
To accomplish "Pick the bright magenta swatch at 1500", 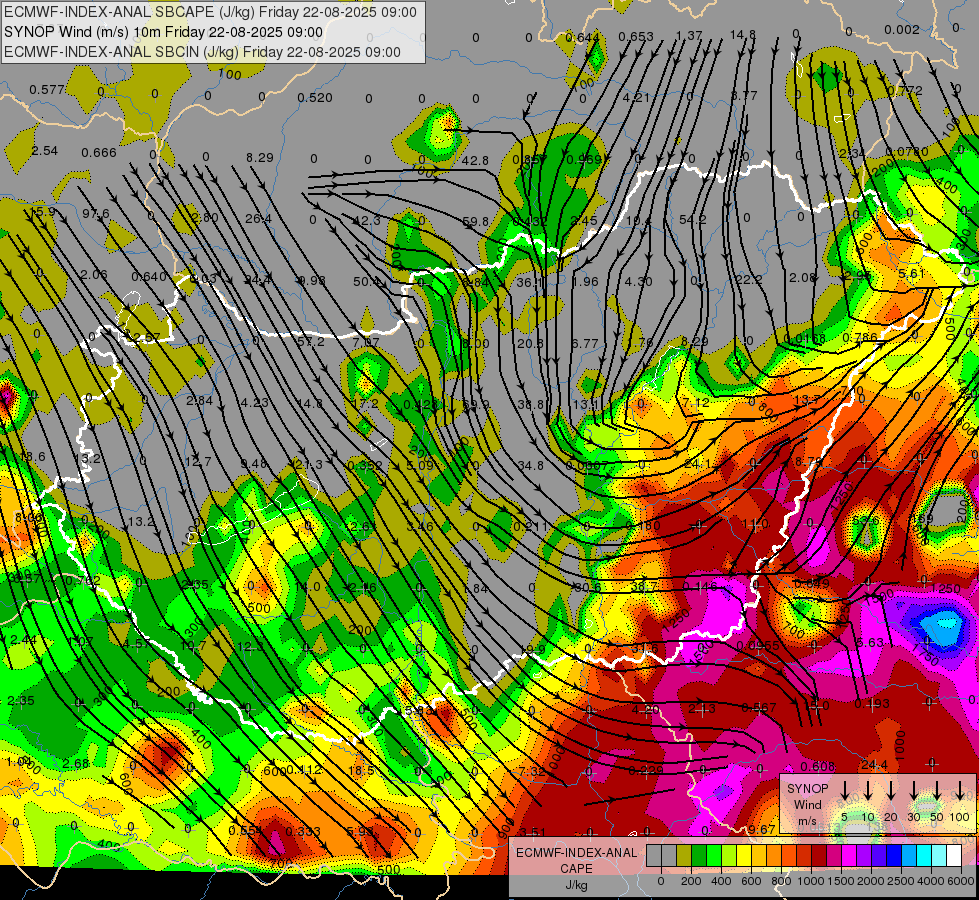I will (849, 856).
